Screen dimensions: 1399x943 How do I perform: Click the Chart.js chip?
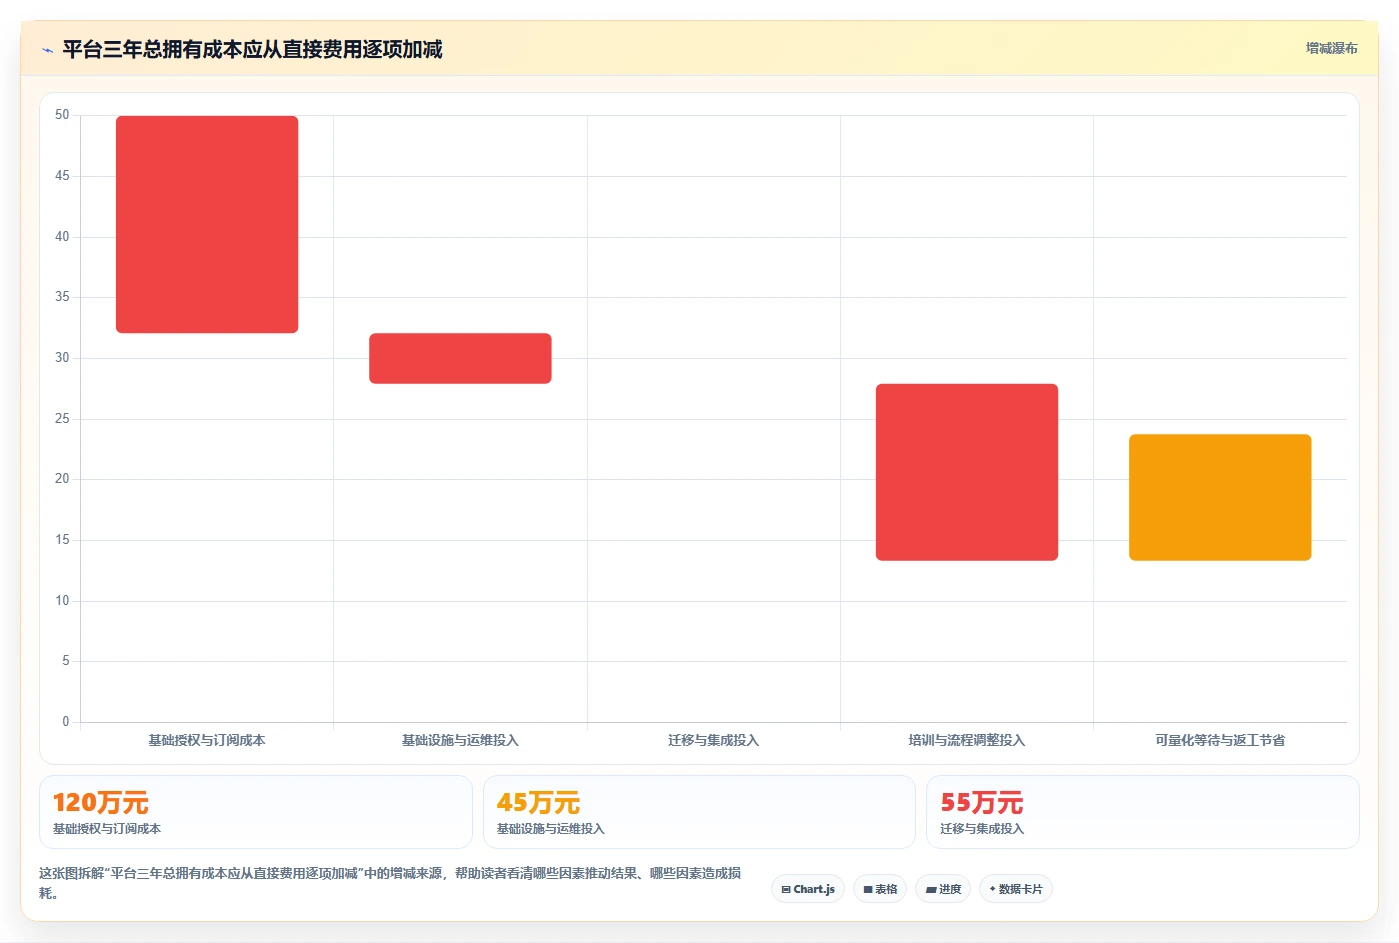[808, 889]
